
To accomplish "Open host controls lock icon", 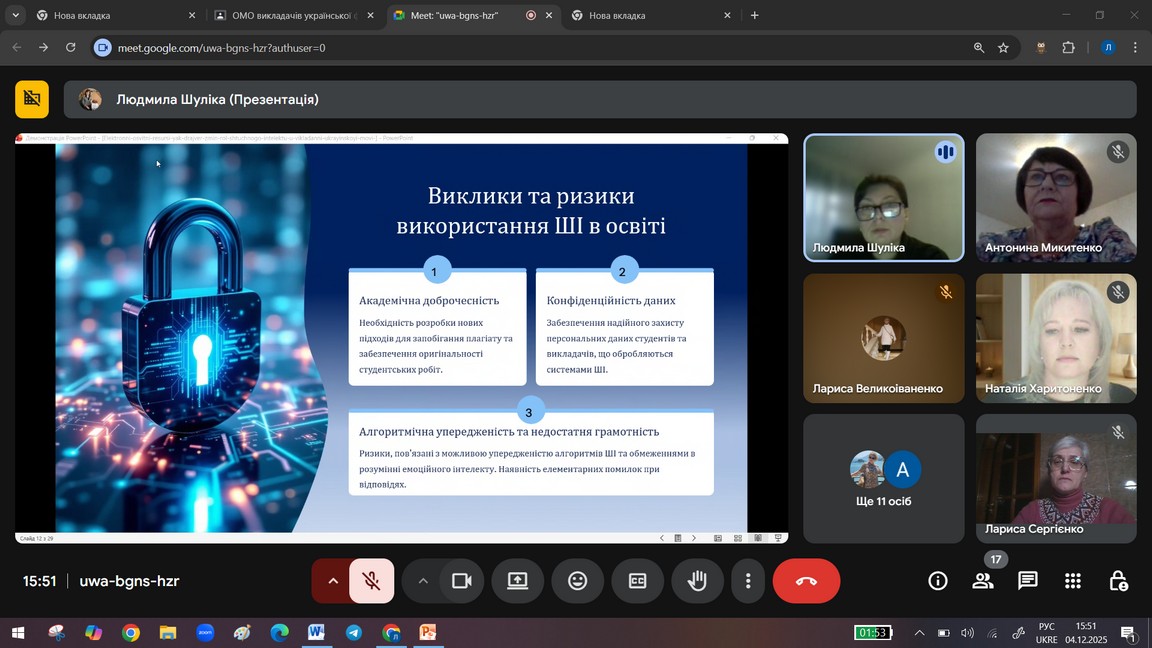I will pos(1118,581).
